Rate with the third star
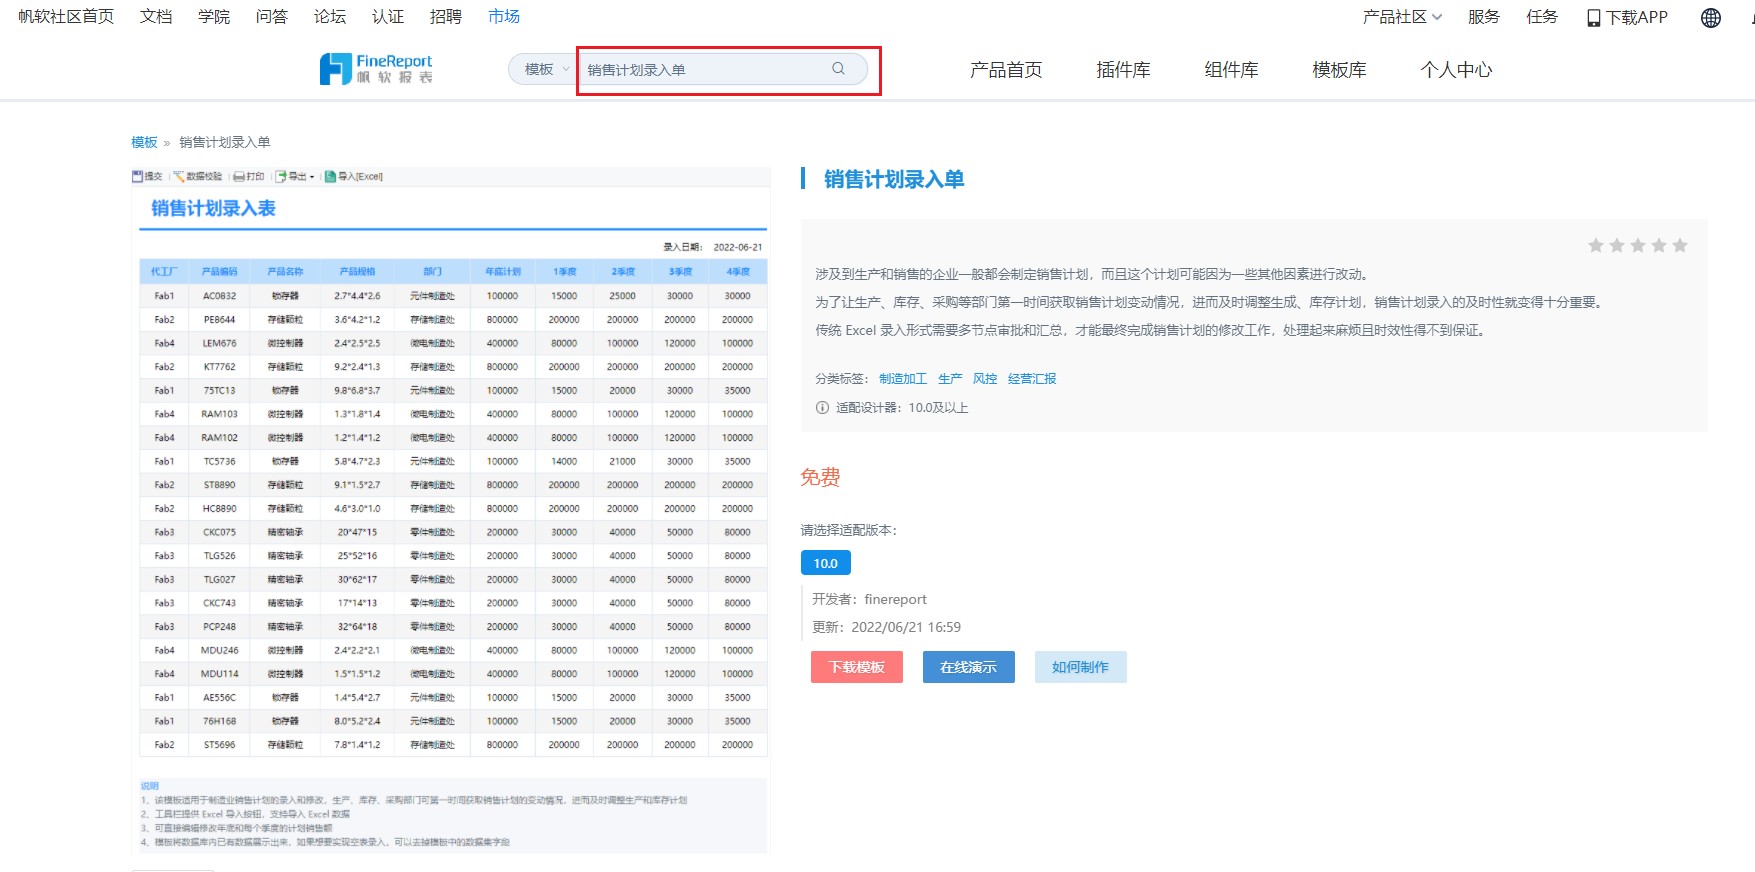 (x=1638, y=245)
